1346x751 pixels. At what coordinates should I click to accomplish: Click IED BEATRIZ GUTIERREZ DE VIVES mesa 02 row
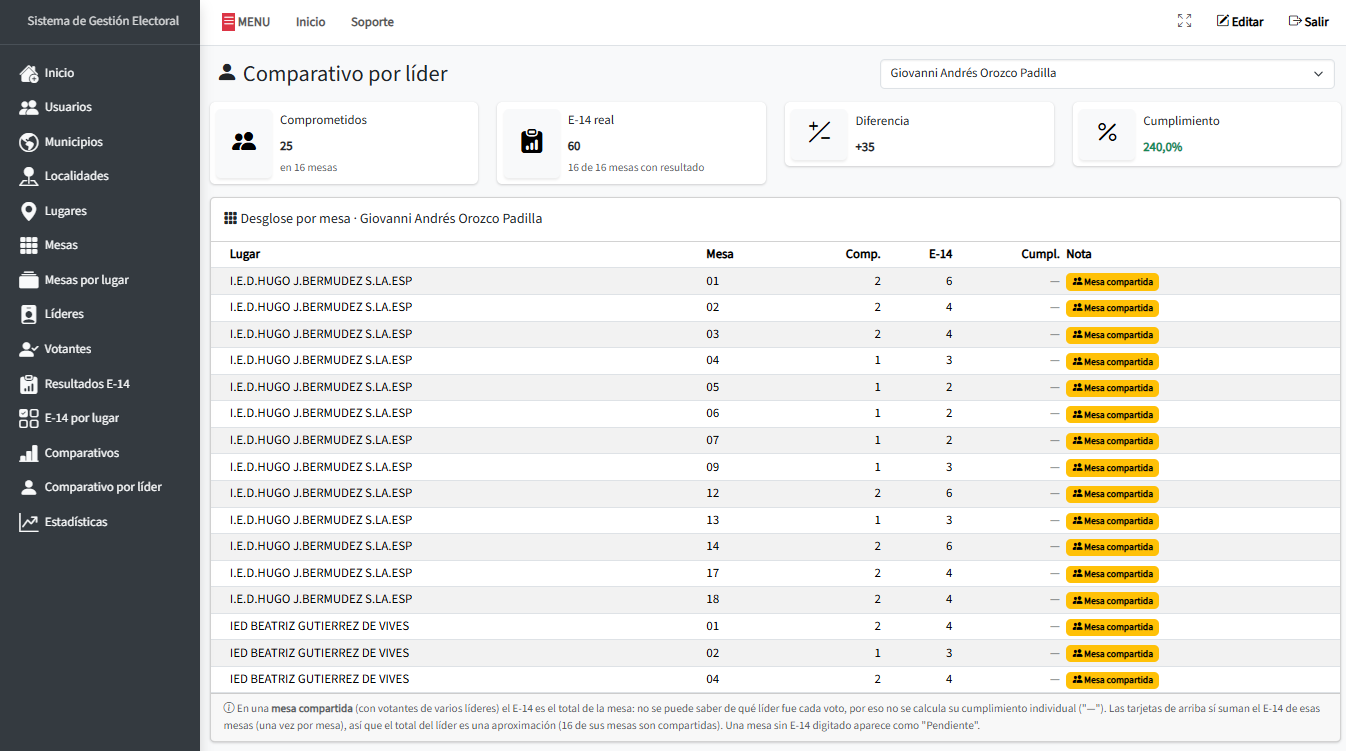point(775,653)
